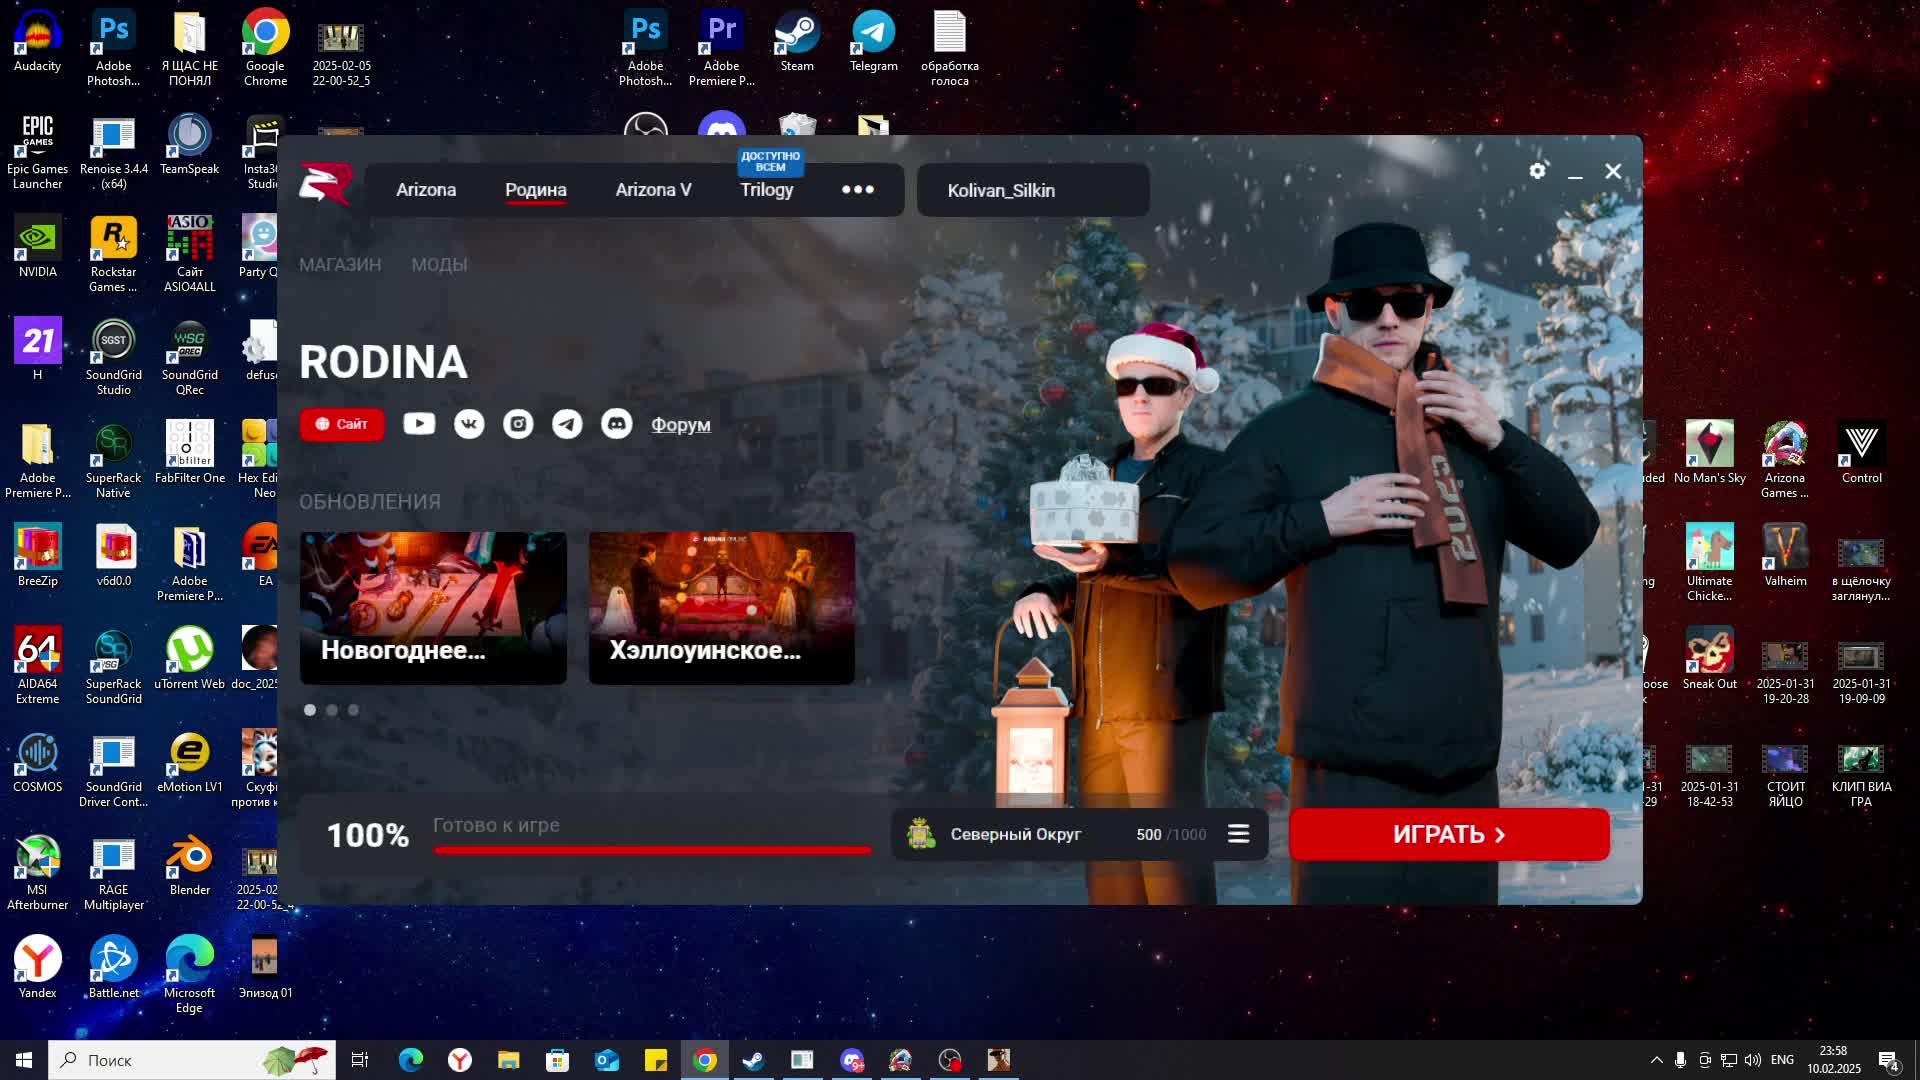
Task: Open the Хэллоуинское update card
Action: (722, 608)
